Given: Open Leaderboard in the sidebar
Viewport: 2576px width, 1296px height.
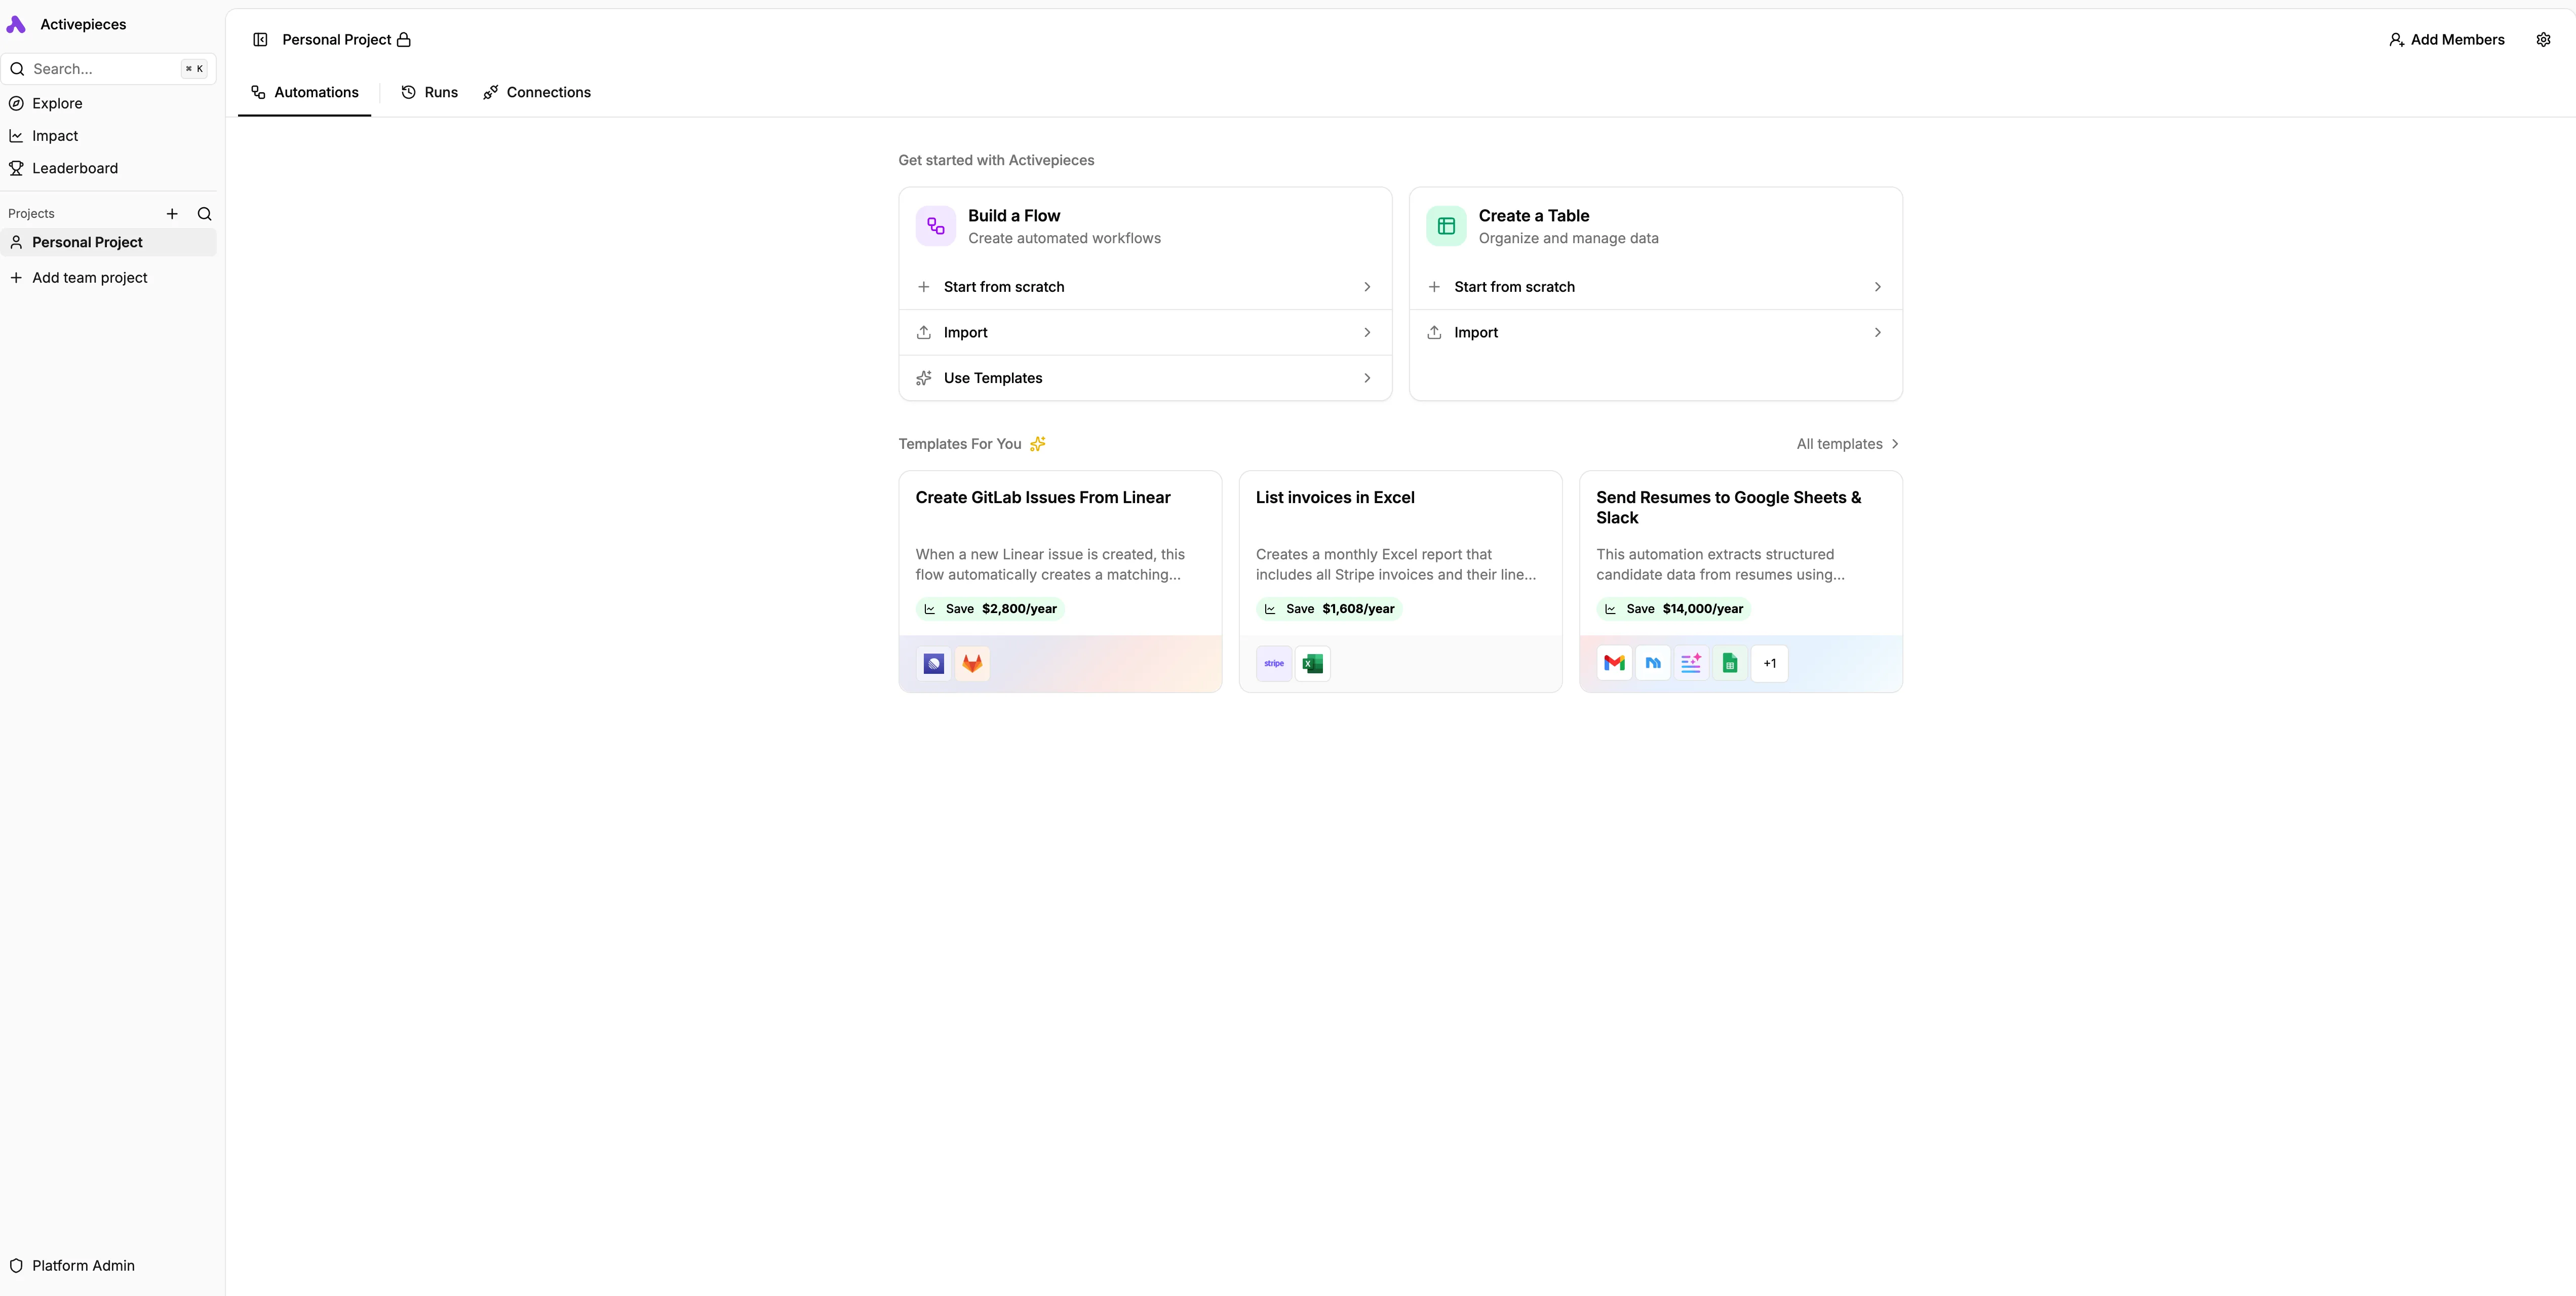Looking at the screenshot, I should (x=108, y=169).
